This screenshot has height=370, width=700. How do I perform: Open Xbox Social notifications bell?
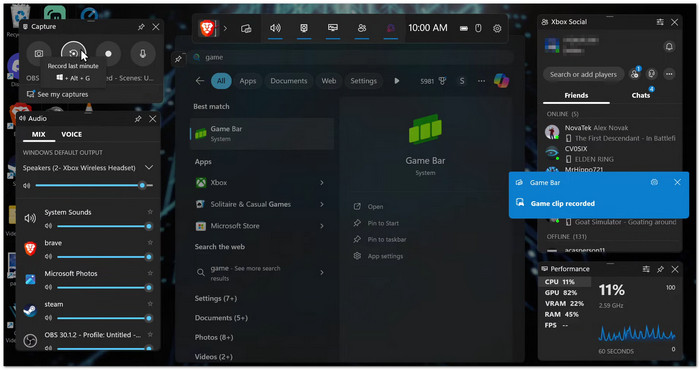pyautogui.click(x=669, y=46)
